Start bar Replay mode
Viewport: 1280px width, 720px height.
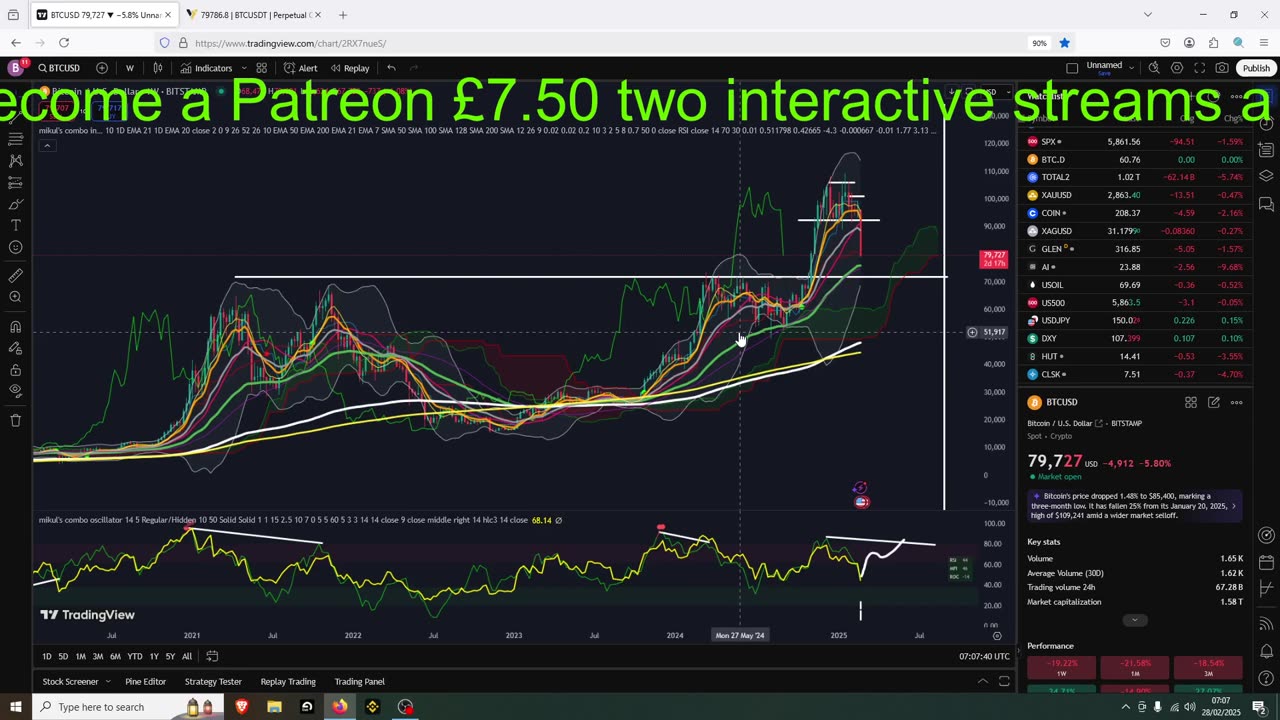coord(350,68)
